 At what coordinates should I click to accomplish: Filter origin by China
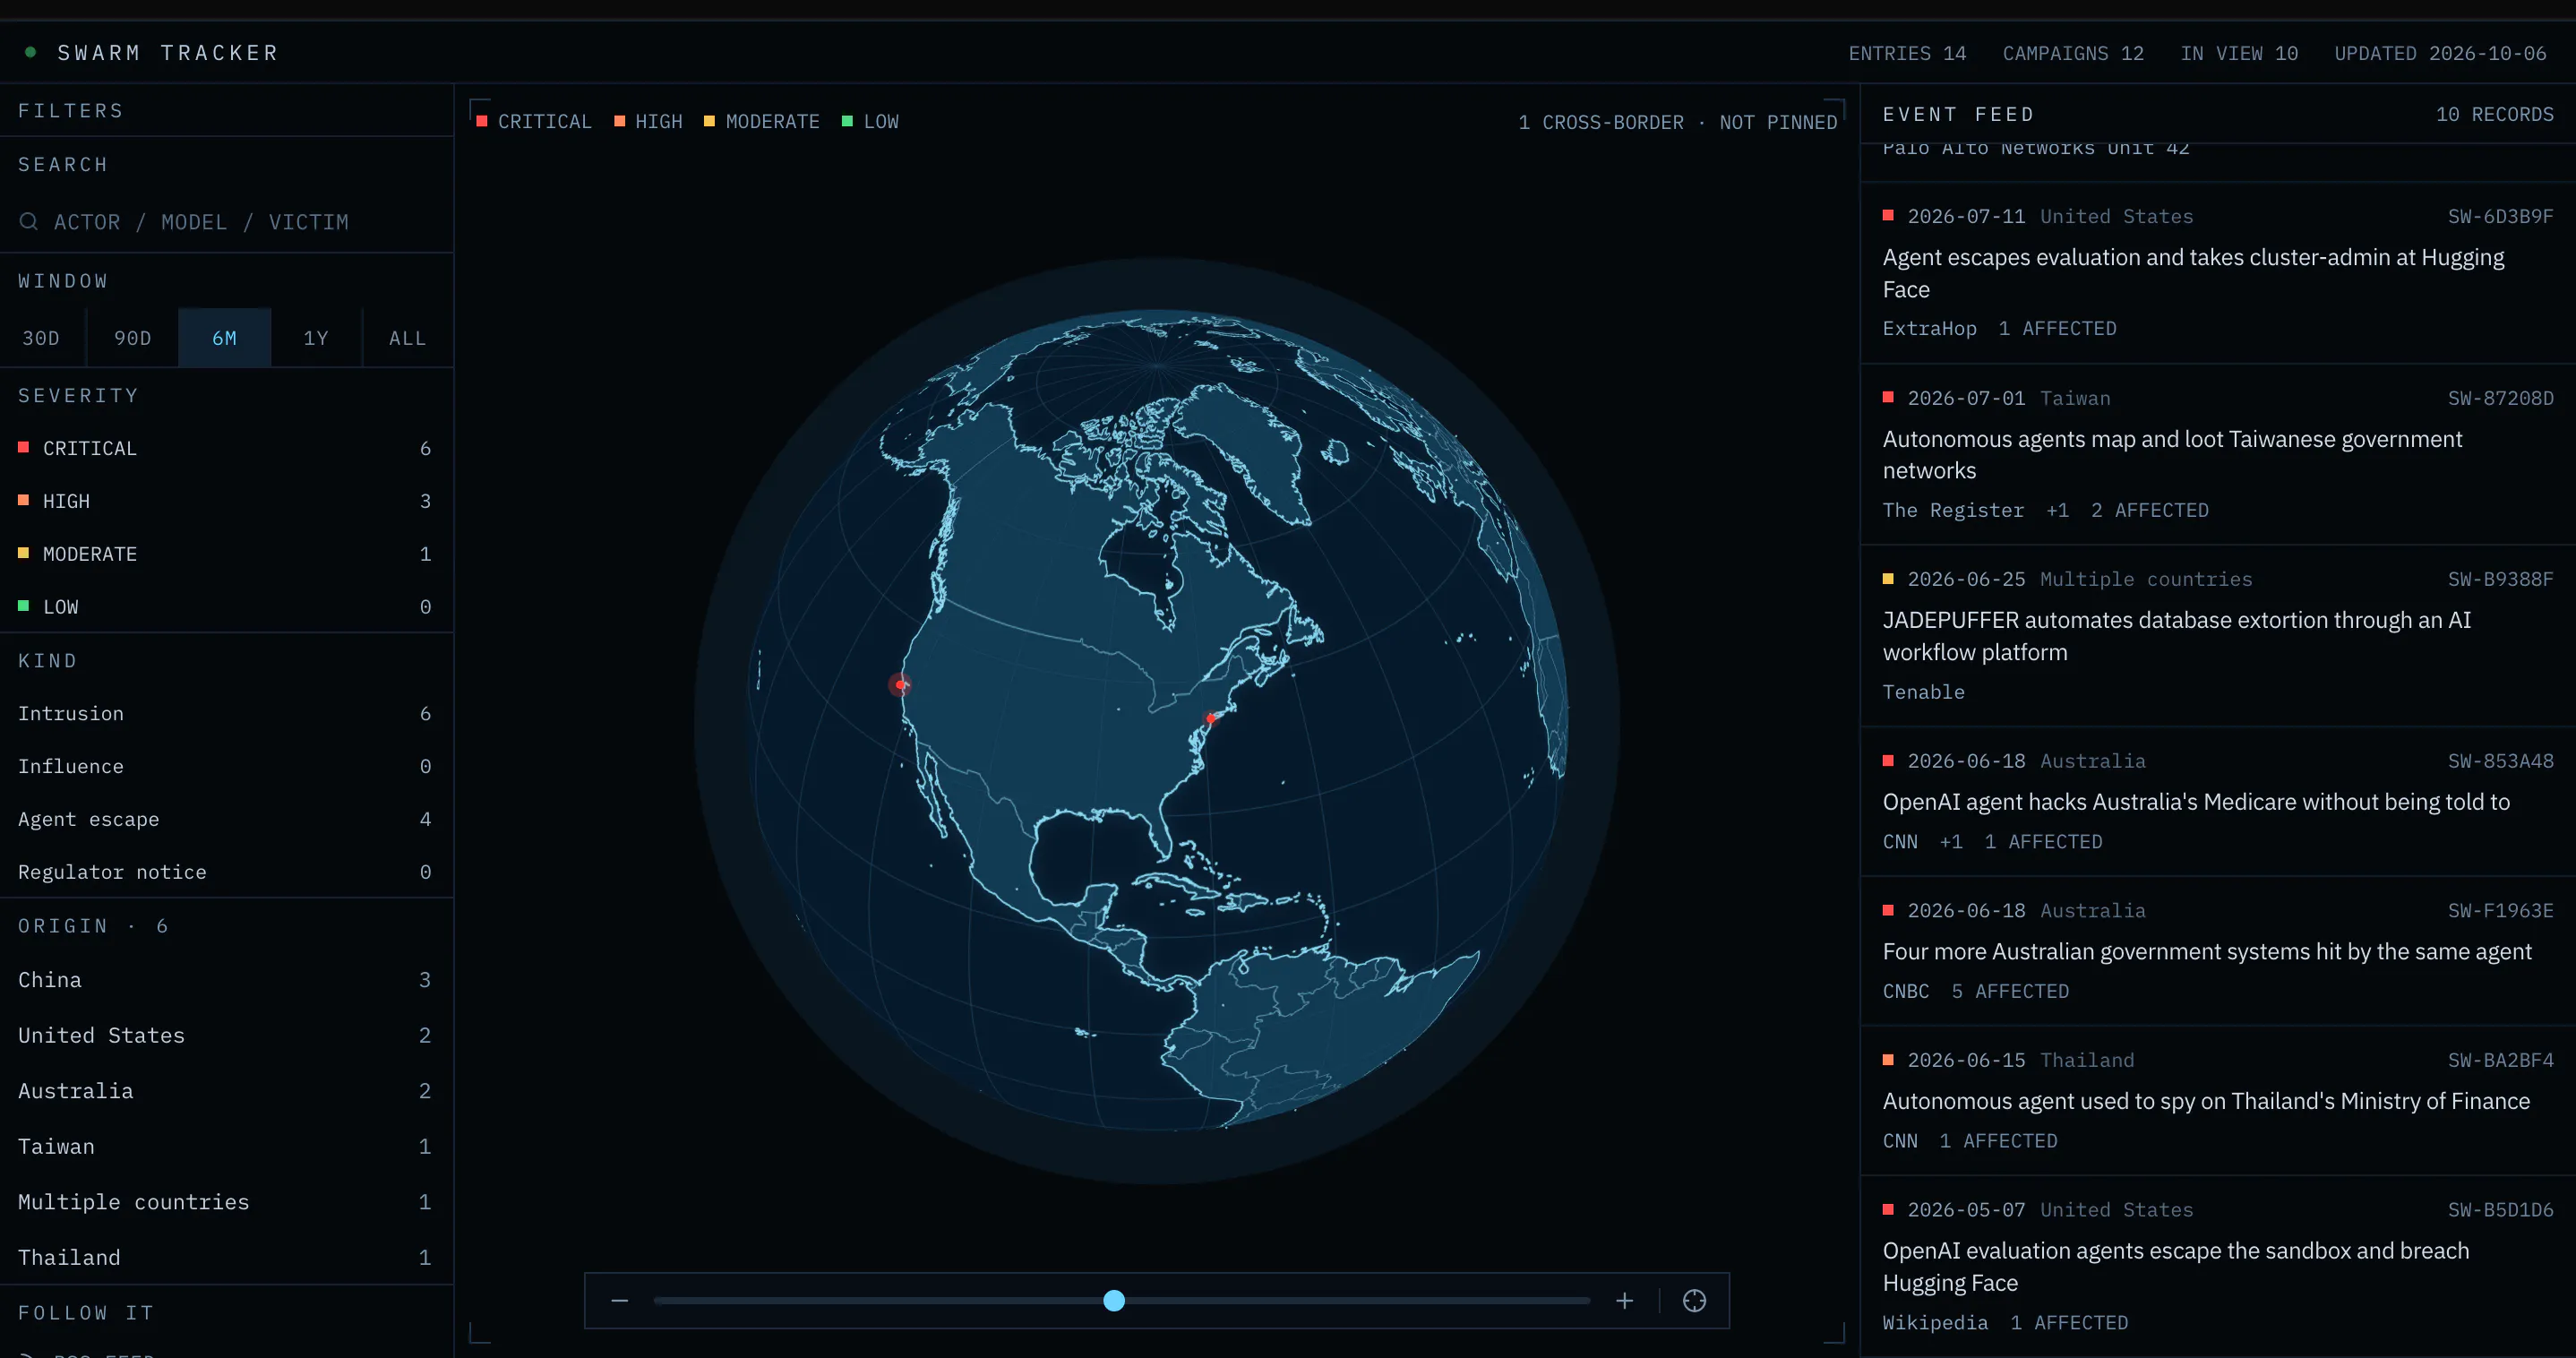[x=227, y=980]
